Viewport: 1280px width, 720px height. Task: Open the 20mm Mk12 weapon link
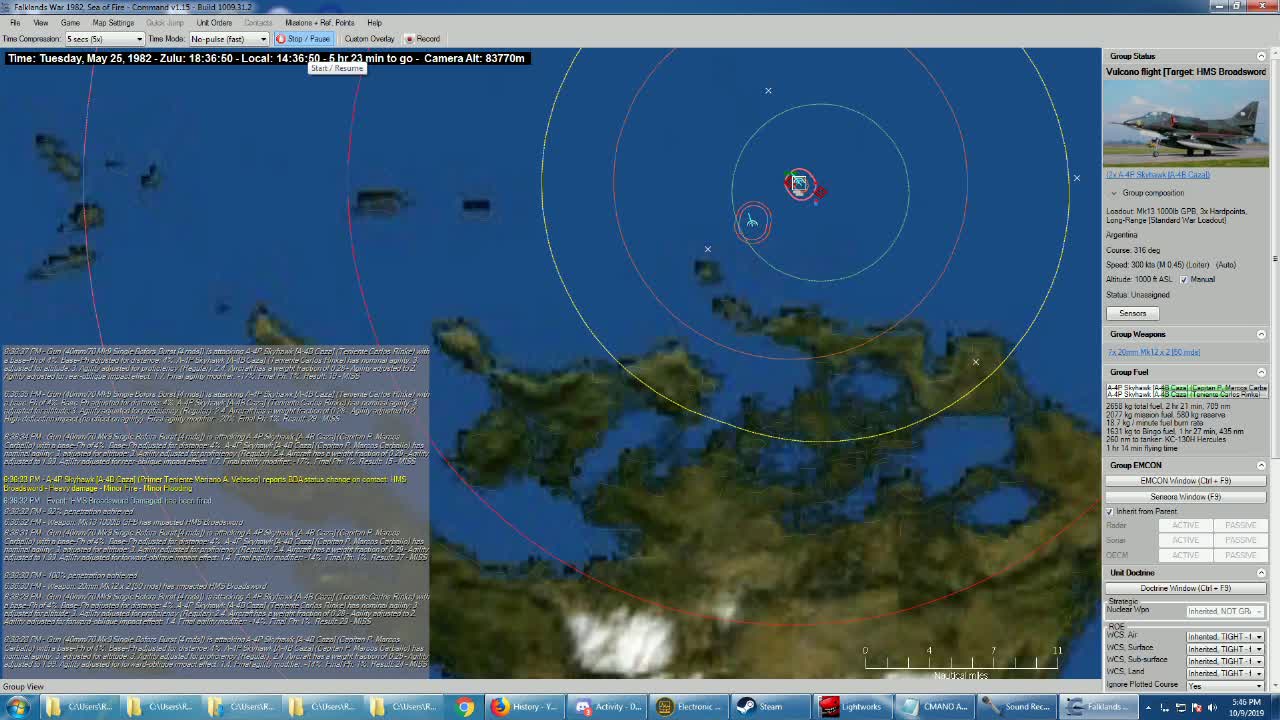[1153, 352]
